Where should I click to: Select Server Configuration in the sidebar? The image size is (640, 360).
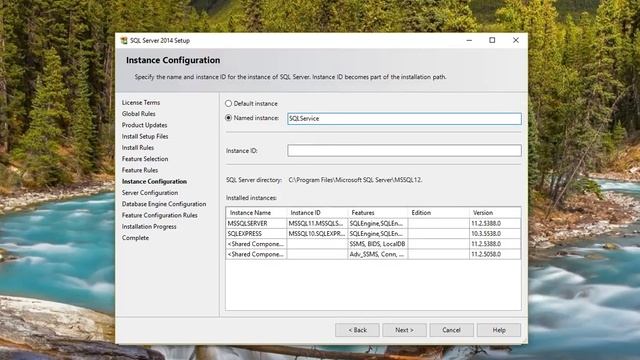(x=150, y=193)
